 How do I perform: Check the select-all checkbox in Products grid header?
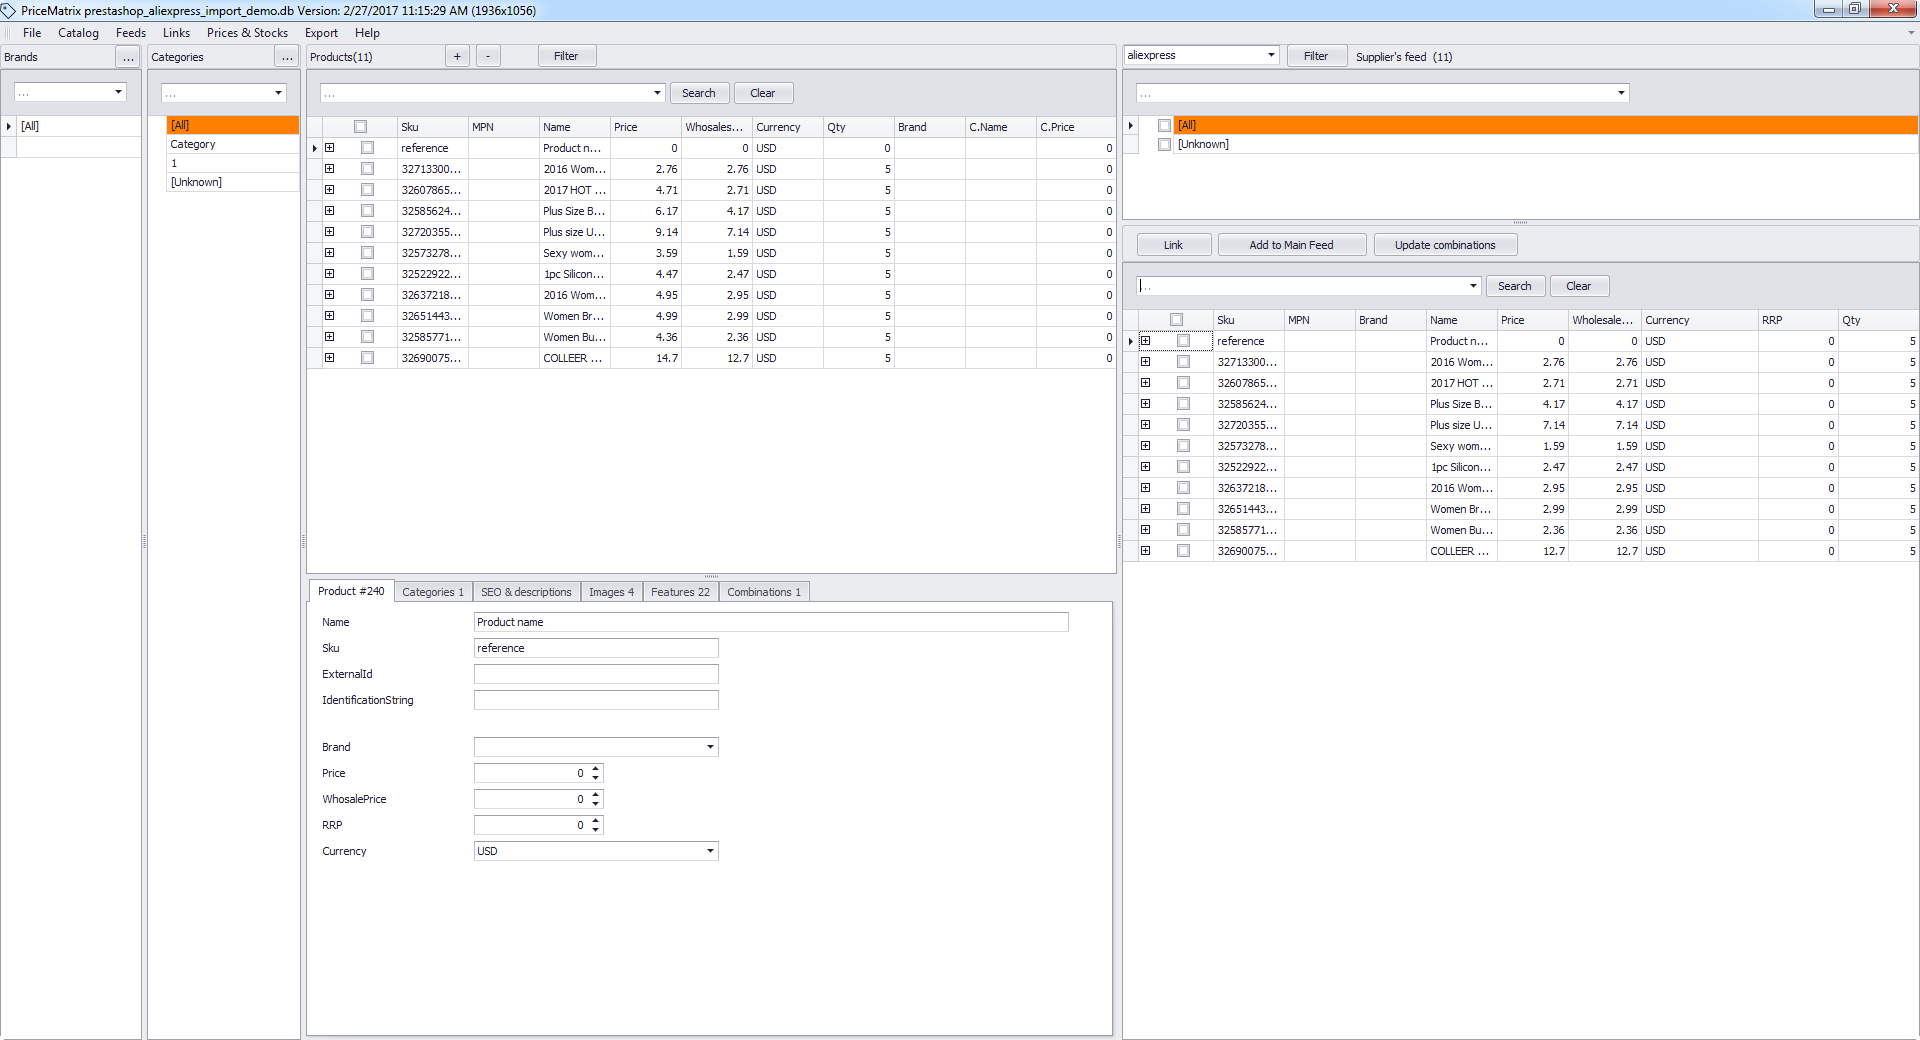click(x=360, y=127)
